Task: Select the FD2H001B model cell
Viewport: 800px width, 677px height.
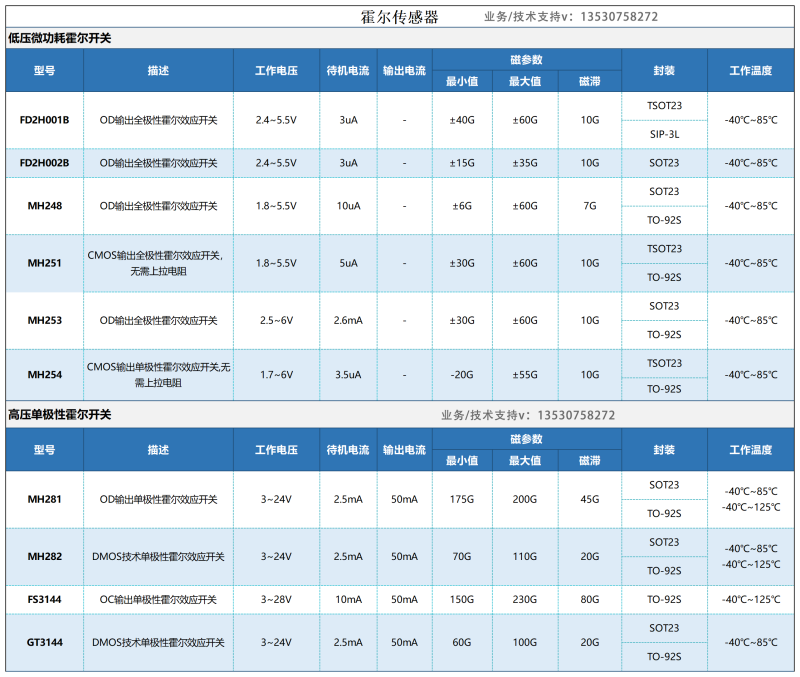Action: 45,120
